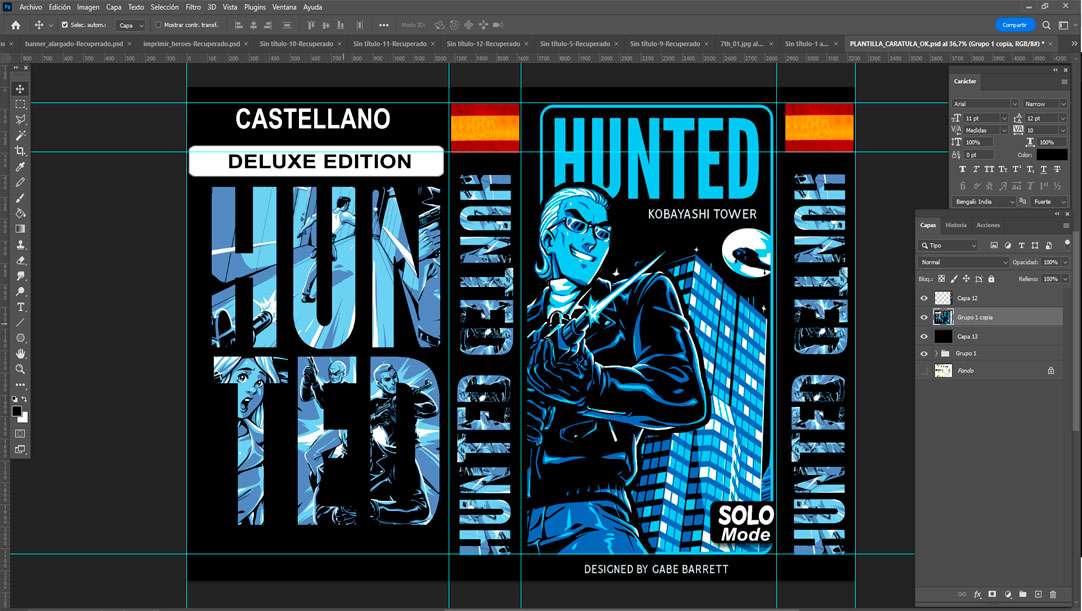This screenshot has width=1082, height=611.
Task: Select the Magic Wand tool
Action: tap(20, 135)
